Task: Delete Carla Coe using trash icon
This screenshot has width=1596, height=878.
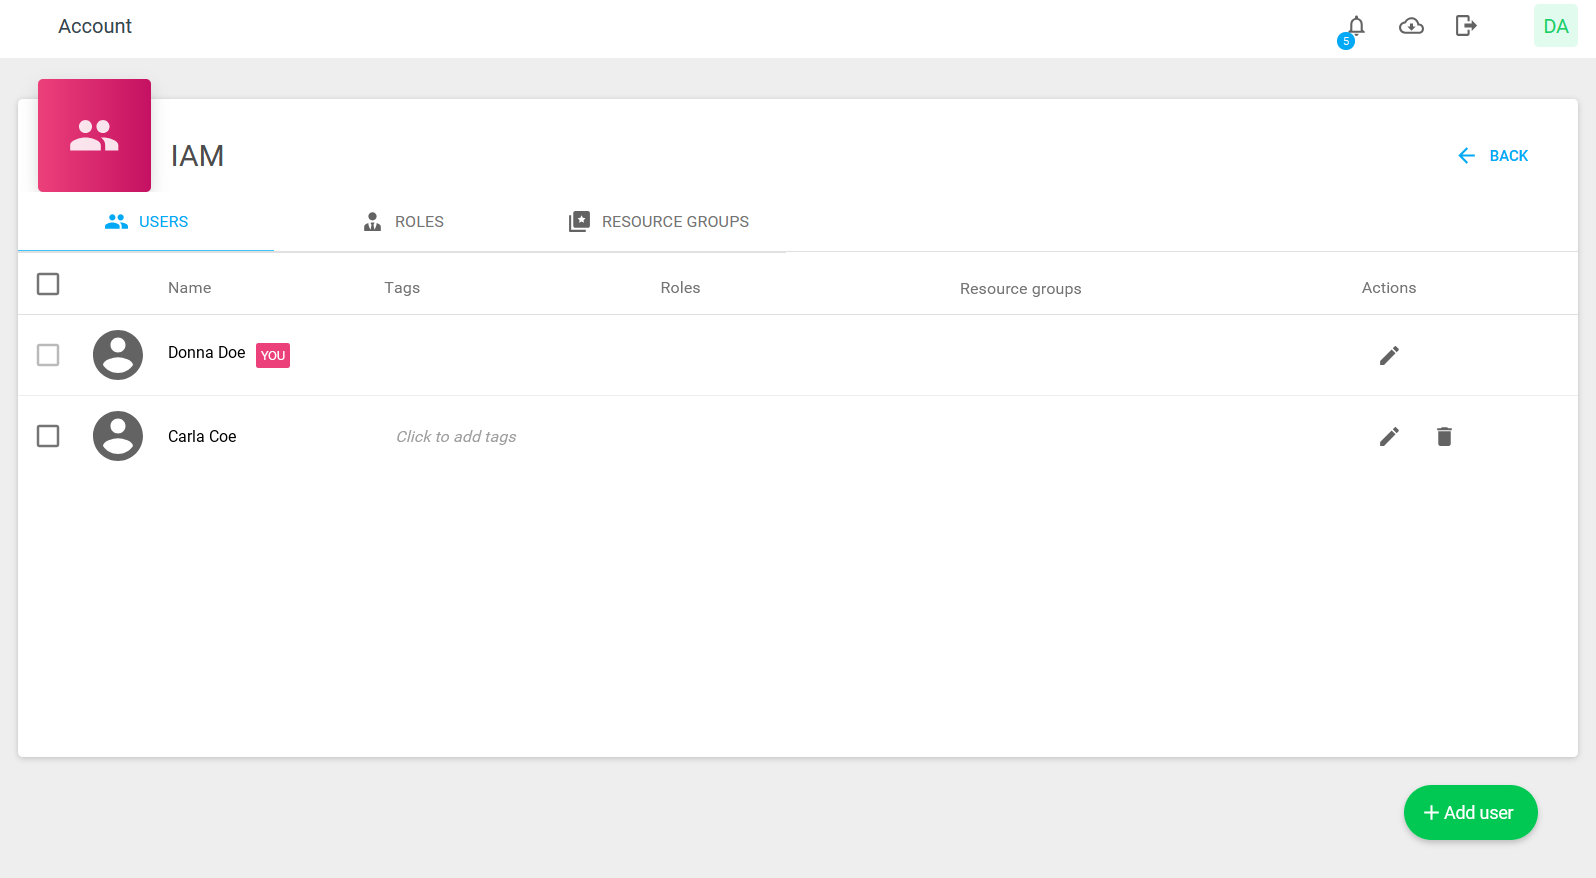Action: 1444,437
